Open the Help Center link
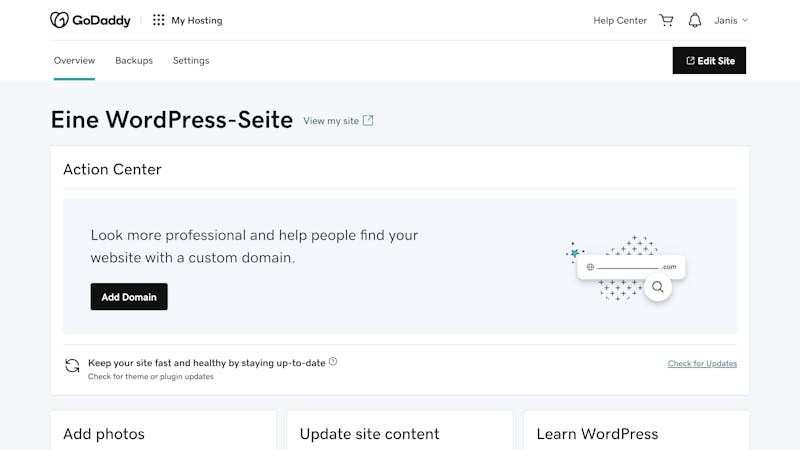The image size is (800, 450). point(620,20)
